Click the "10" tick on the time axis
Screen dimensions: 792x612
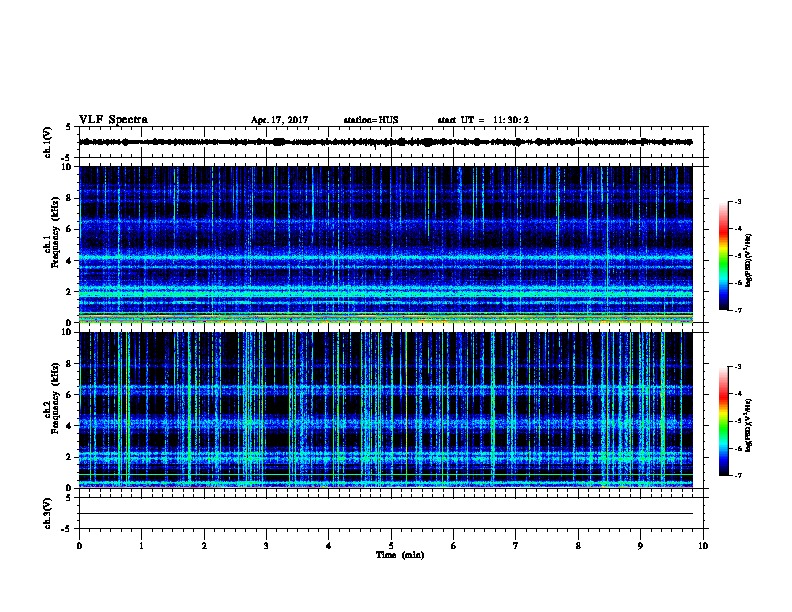[x=703, y=546]
